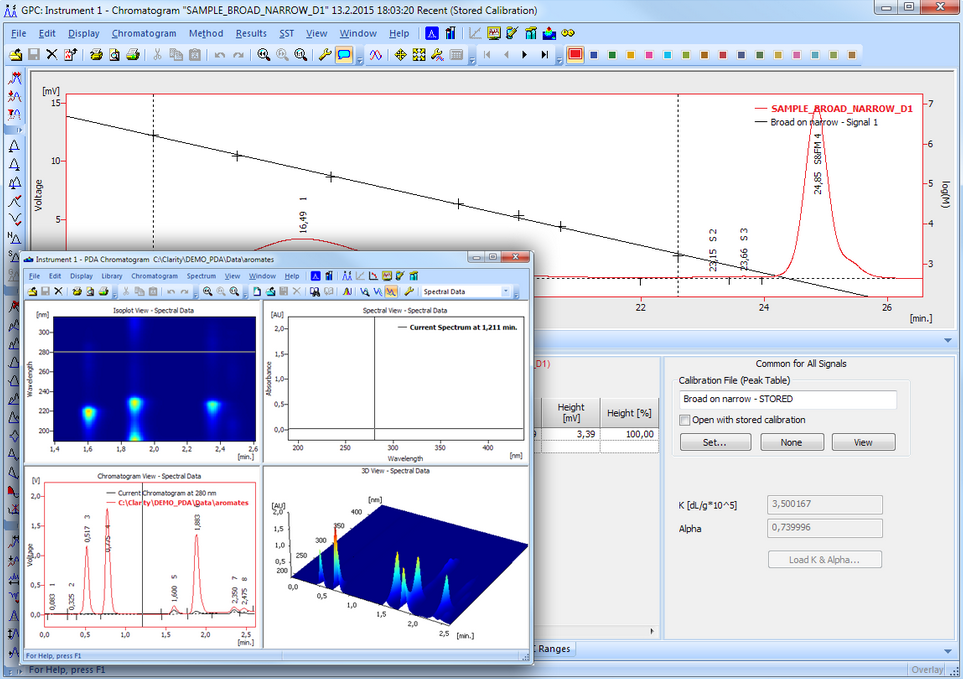Open the Spectrum menu in PDA window
963x679 pixels.
(201, 276)
